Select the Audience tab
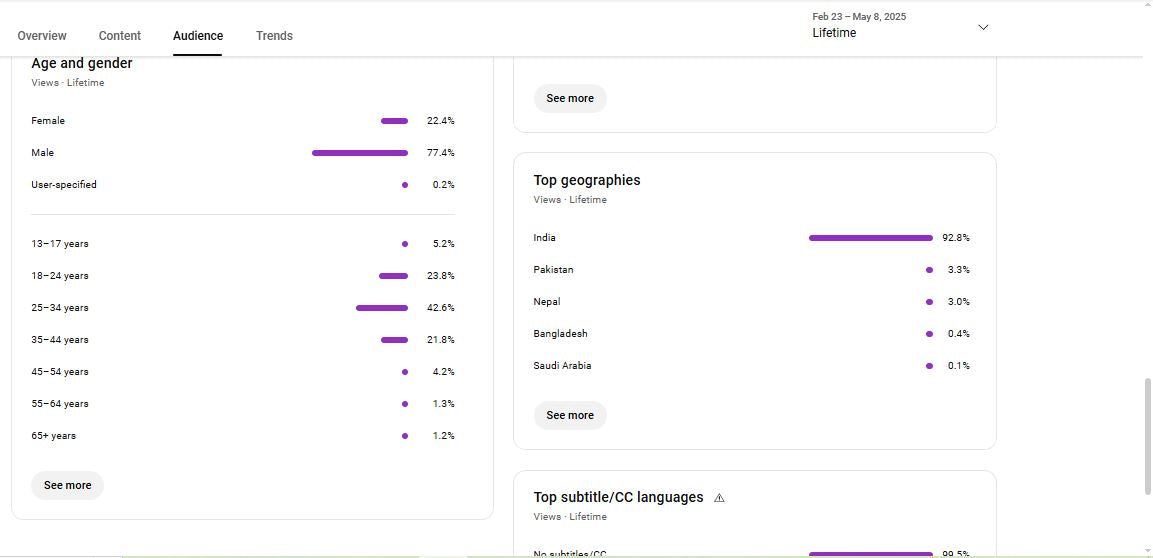 click(198, 36)
